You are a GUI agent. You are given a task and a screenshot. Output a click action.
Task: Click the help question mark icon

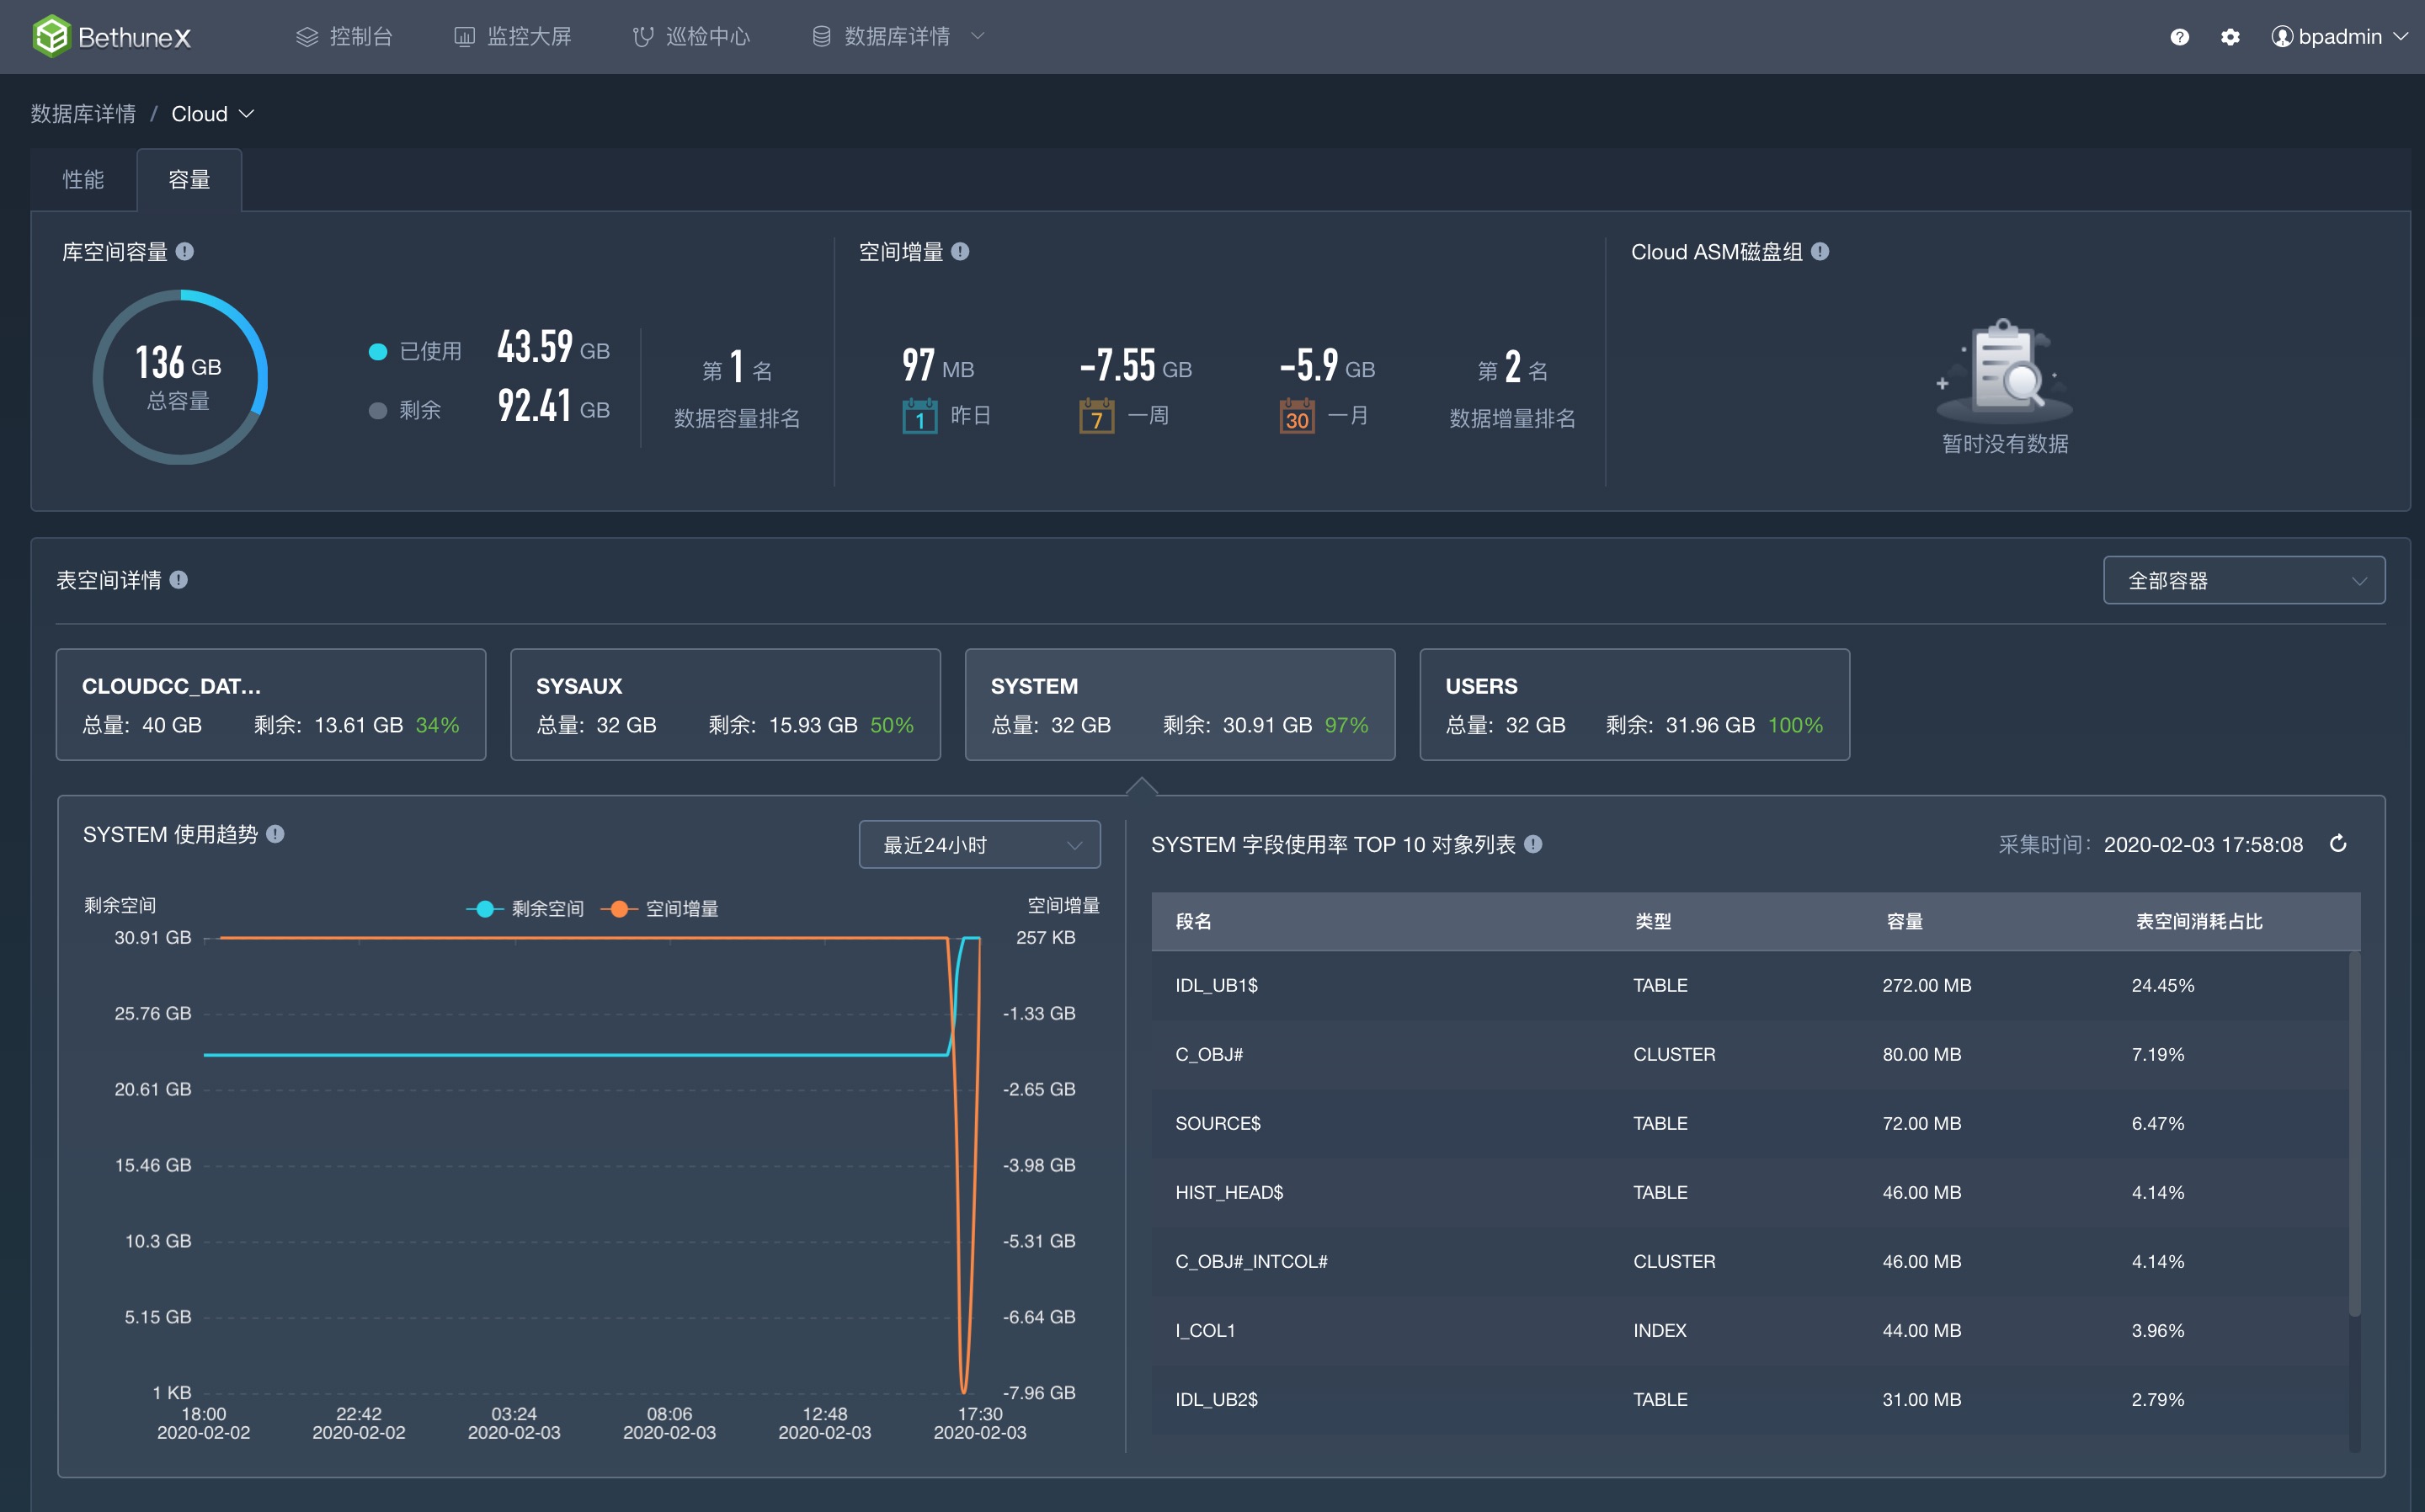coord(2179,37)
